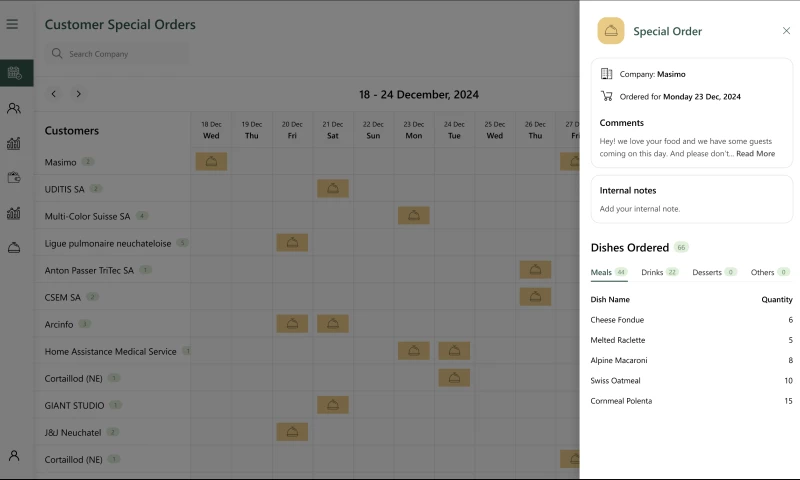The width and height of the screenshot is (800, 480).
Task: Select the Melted Raclette dish row
Action: (691, 340)
